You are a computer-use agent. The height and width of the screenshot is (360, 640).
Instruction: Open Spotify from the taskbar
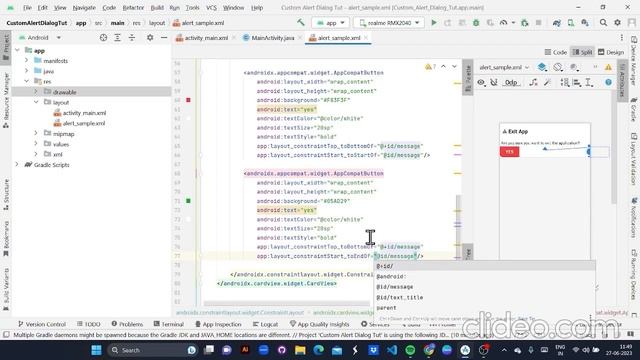(x=410, y=350)
